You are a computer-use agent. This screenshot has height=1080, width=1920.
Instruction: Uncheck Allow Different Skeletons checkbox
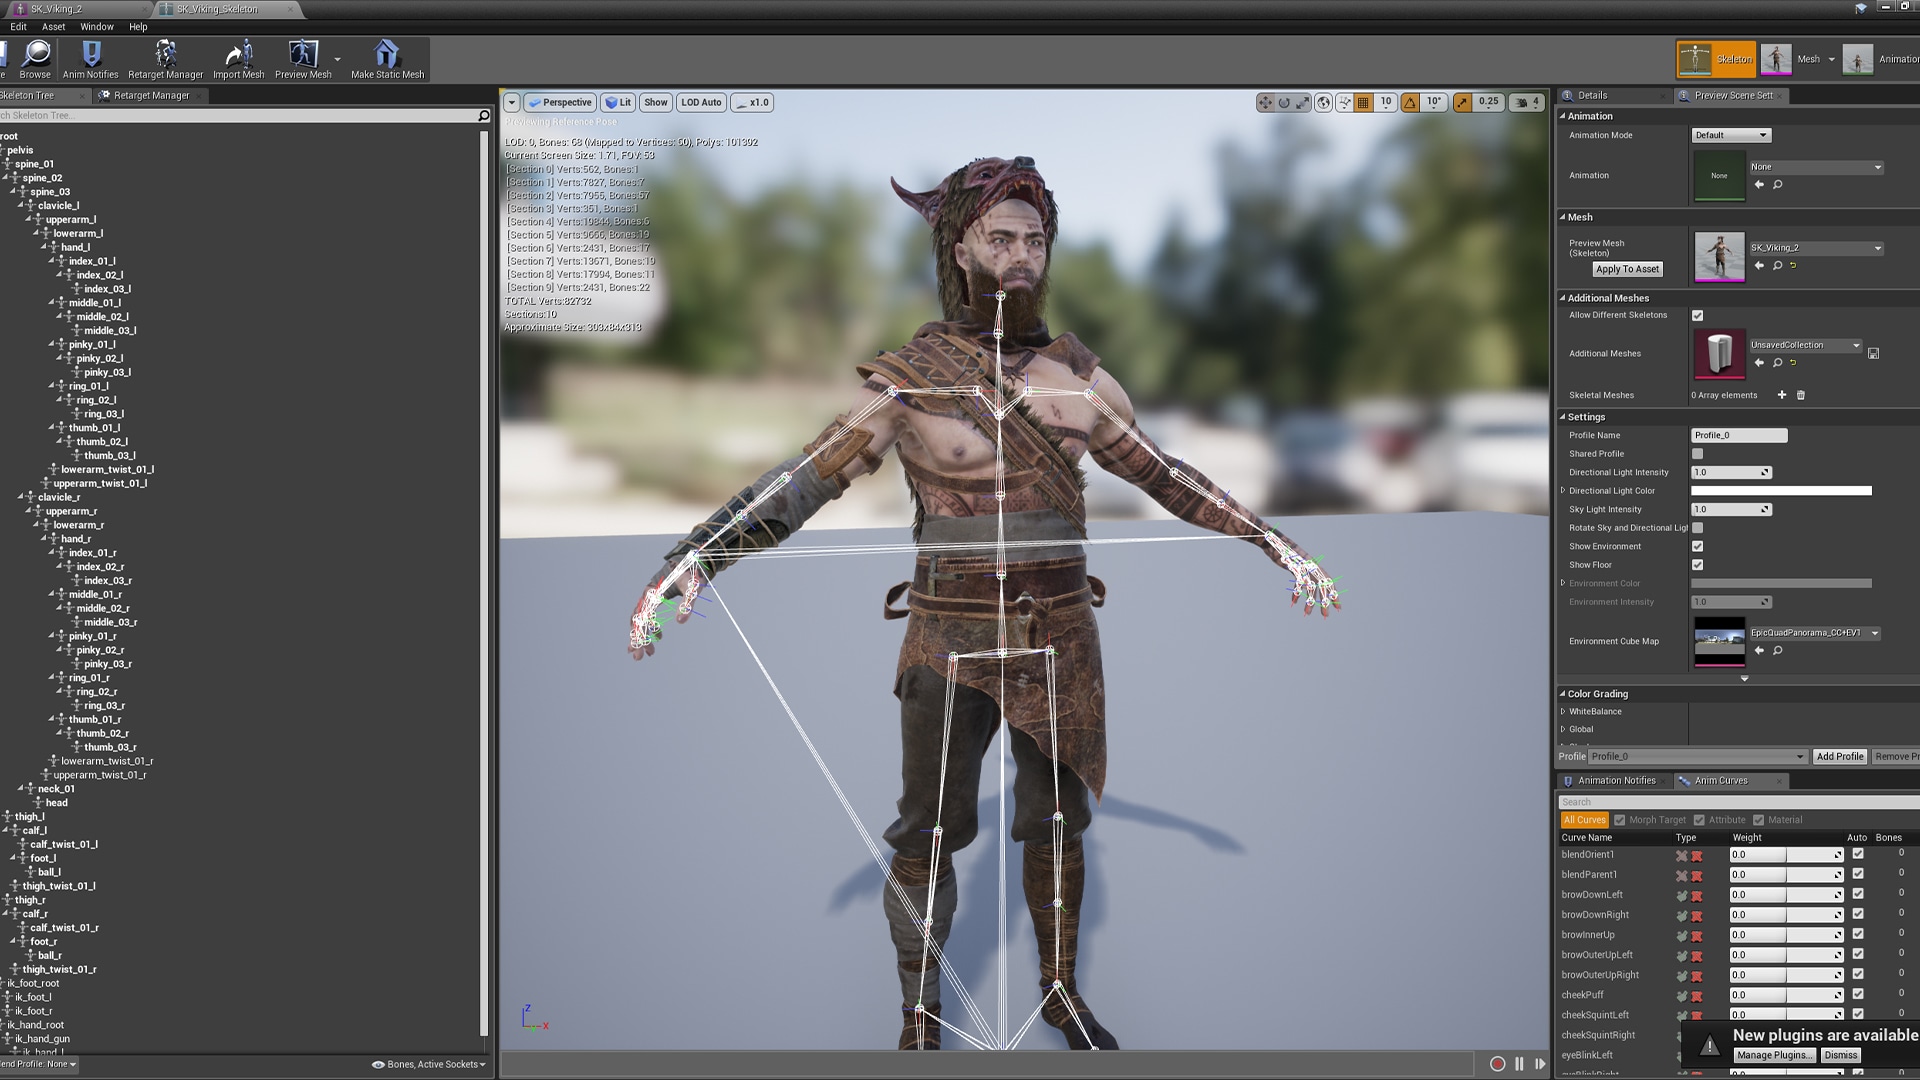coord(1697,315)
